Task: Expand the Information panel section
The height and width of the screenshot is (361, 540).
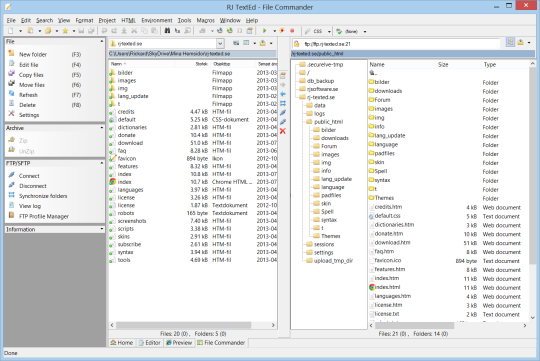Action: pos(102,229)
